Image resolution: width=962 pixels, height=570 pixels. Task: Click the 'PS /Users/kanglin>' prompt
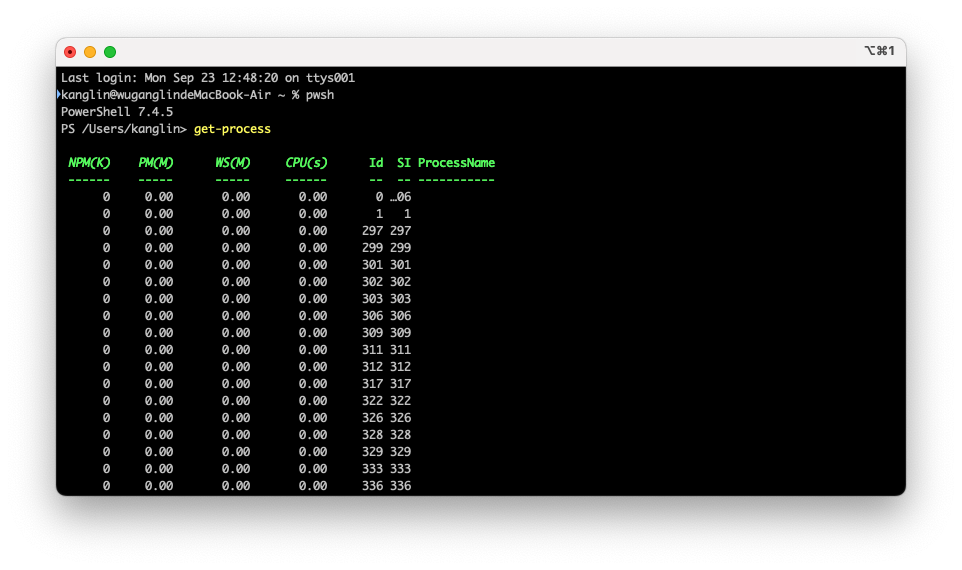tap(123, 129)
